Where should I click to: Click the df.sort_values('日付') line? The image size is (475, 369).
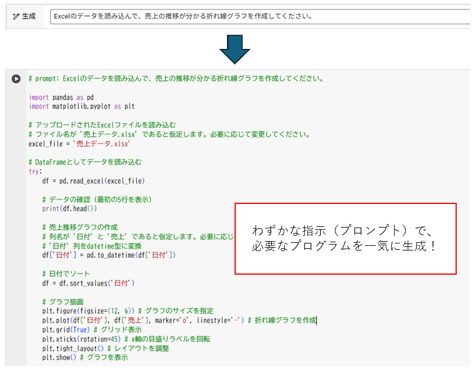click(88, 283)
